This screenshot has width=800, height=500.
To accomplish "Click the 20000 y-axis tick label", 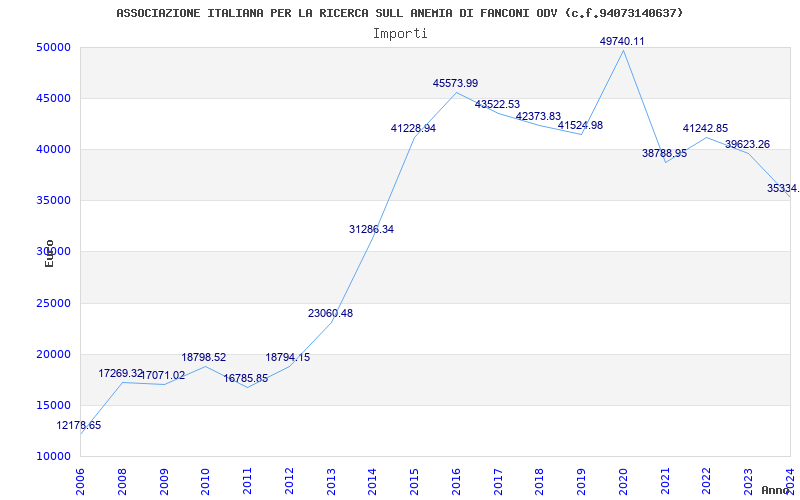I will click(x=53, y=355).
